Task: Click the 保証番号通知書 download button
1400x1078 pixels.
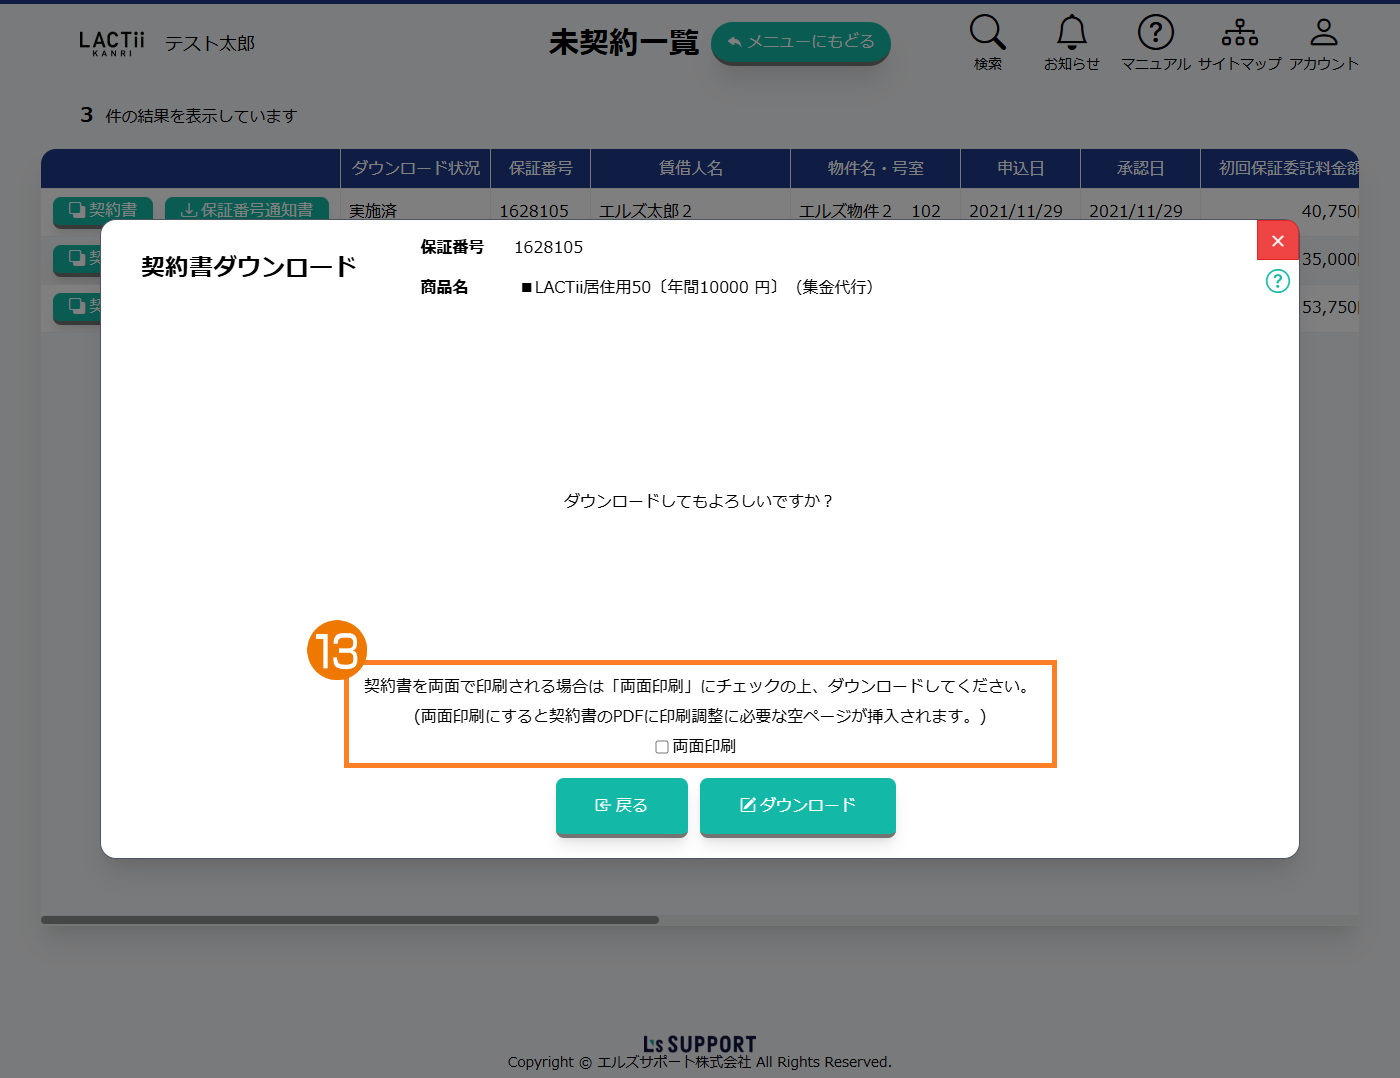Action: pyautogui.click(x=247, y=209)
